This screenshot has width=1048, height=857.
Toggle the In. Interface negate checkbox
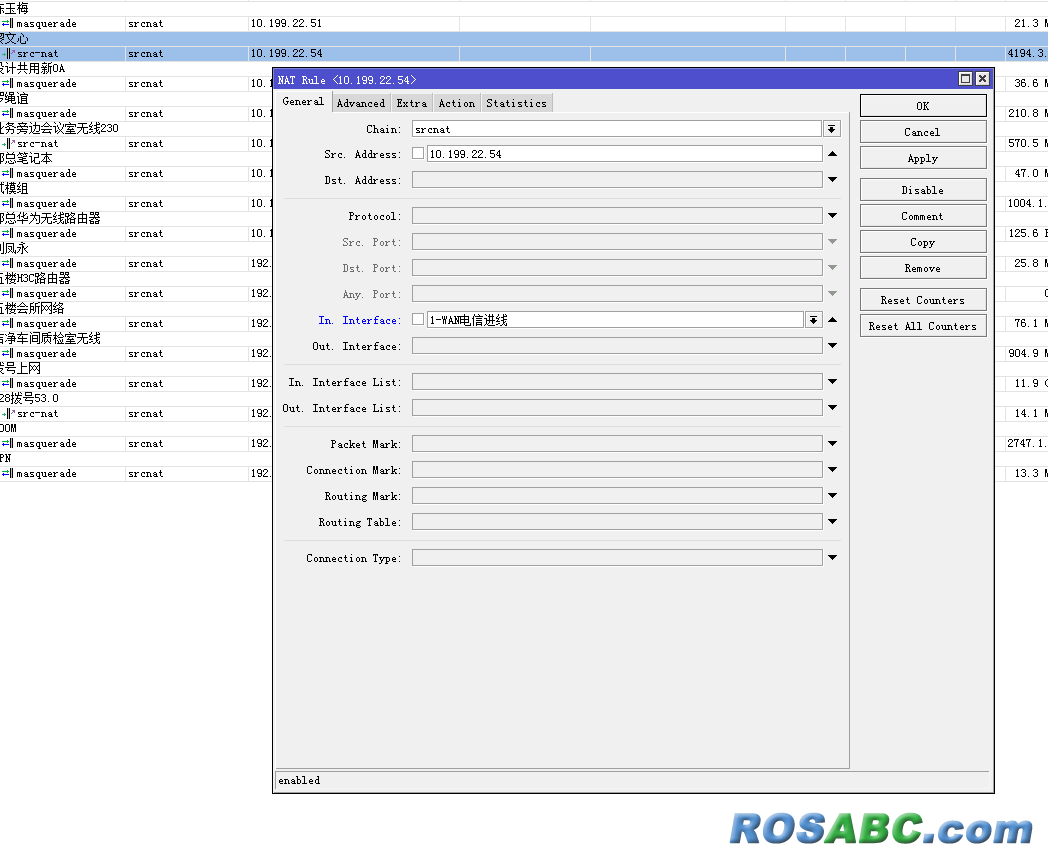(x=418, y=320)
